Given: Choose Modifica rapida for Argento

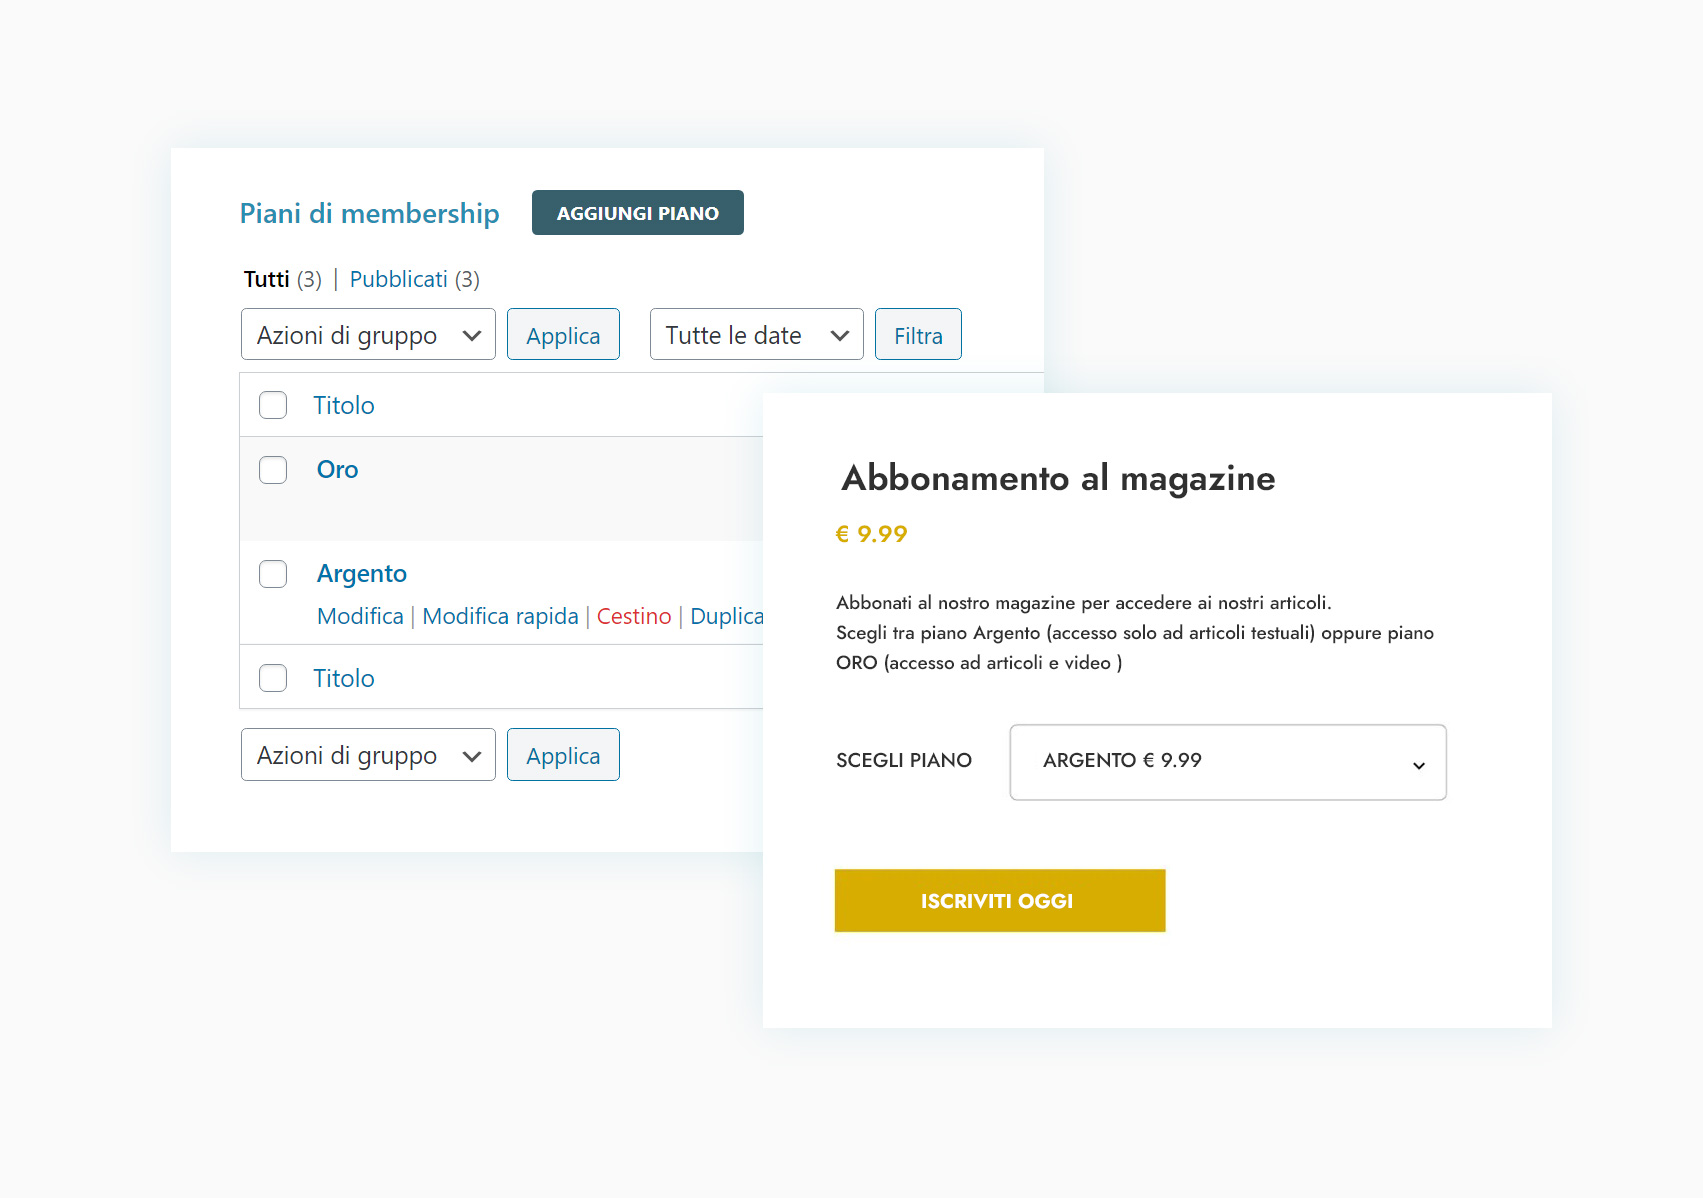Looking at the screenshot, I should point(500,616).
